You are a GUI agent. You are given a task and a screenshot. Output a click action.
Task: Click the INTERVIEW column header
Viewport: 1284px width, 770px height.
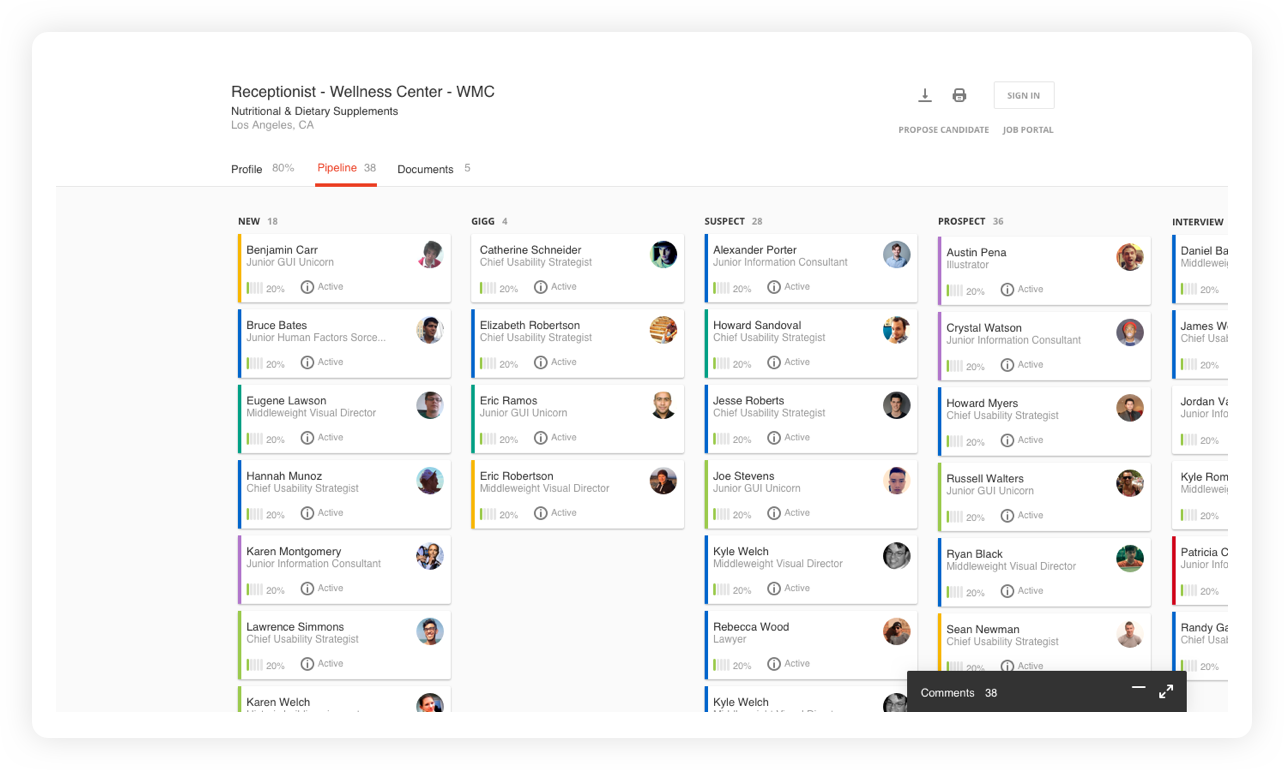pos(1198,222)
